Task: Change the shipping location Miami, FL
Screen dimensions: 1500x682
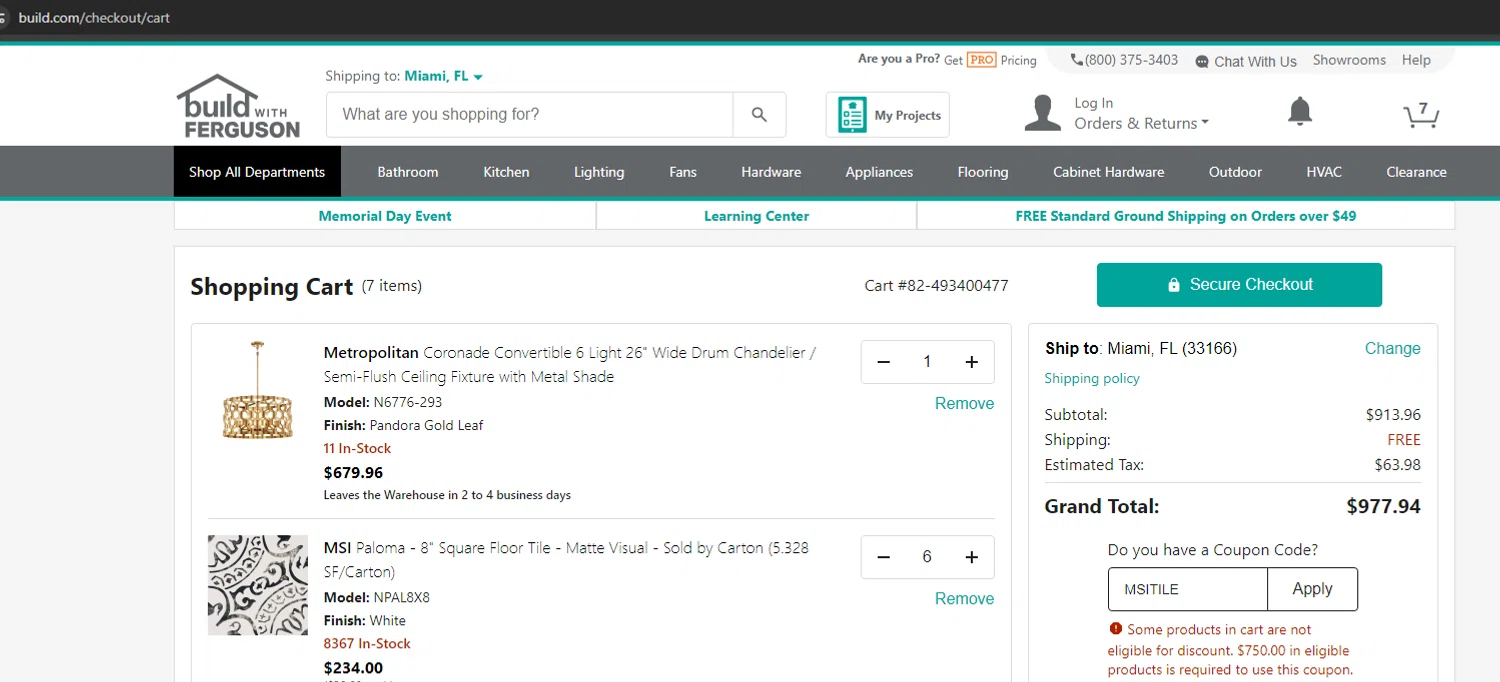Action: coord(443,76)
